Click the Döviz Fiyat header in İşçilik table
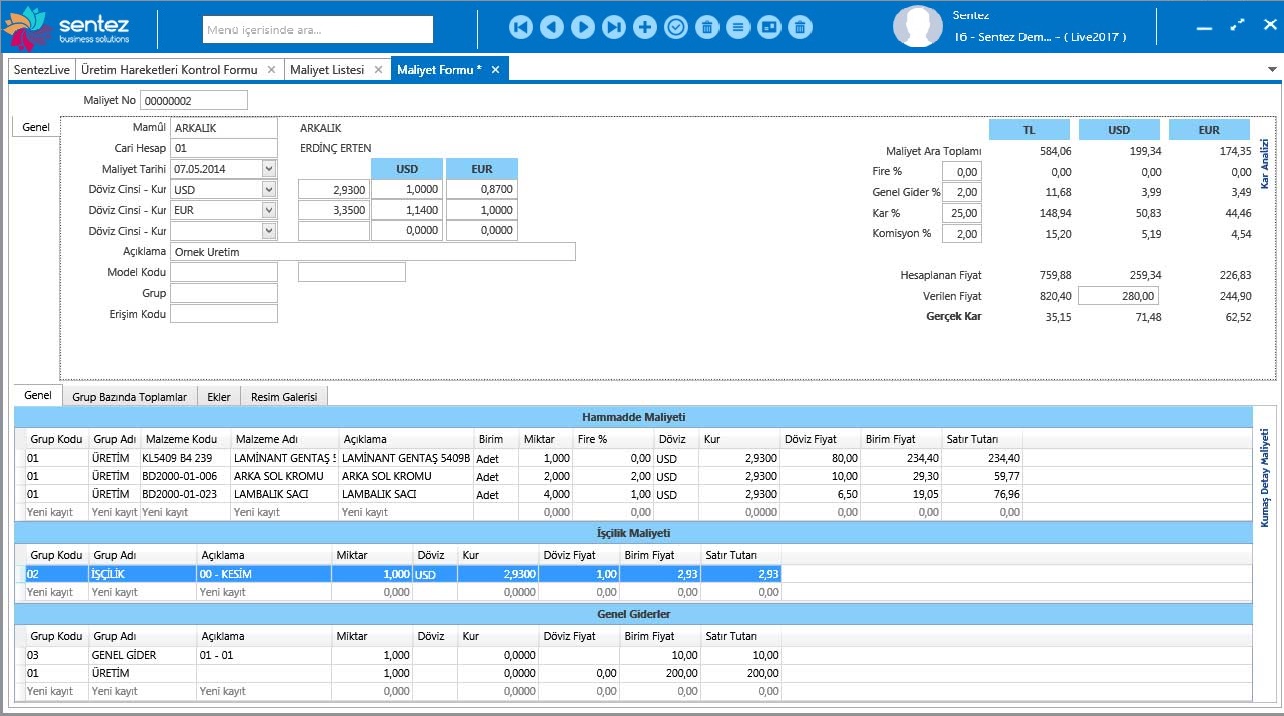 point(578,555)
